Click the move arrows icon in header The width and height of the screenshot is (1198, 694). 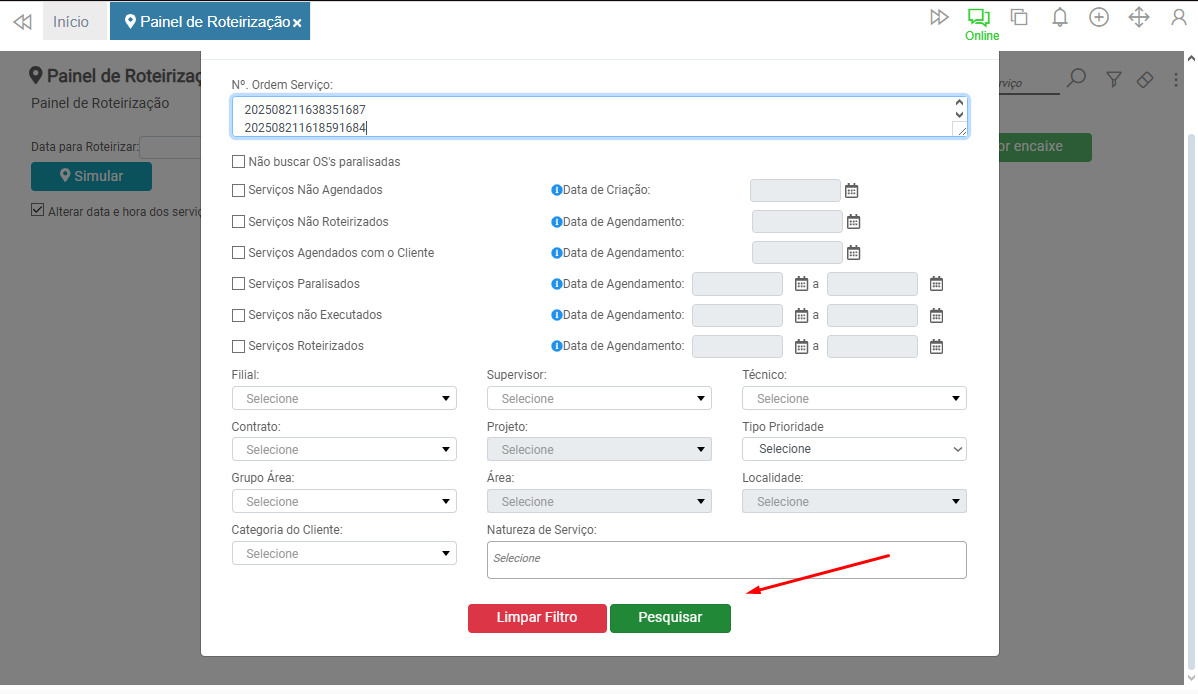[x=1138, y=18]
